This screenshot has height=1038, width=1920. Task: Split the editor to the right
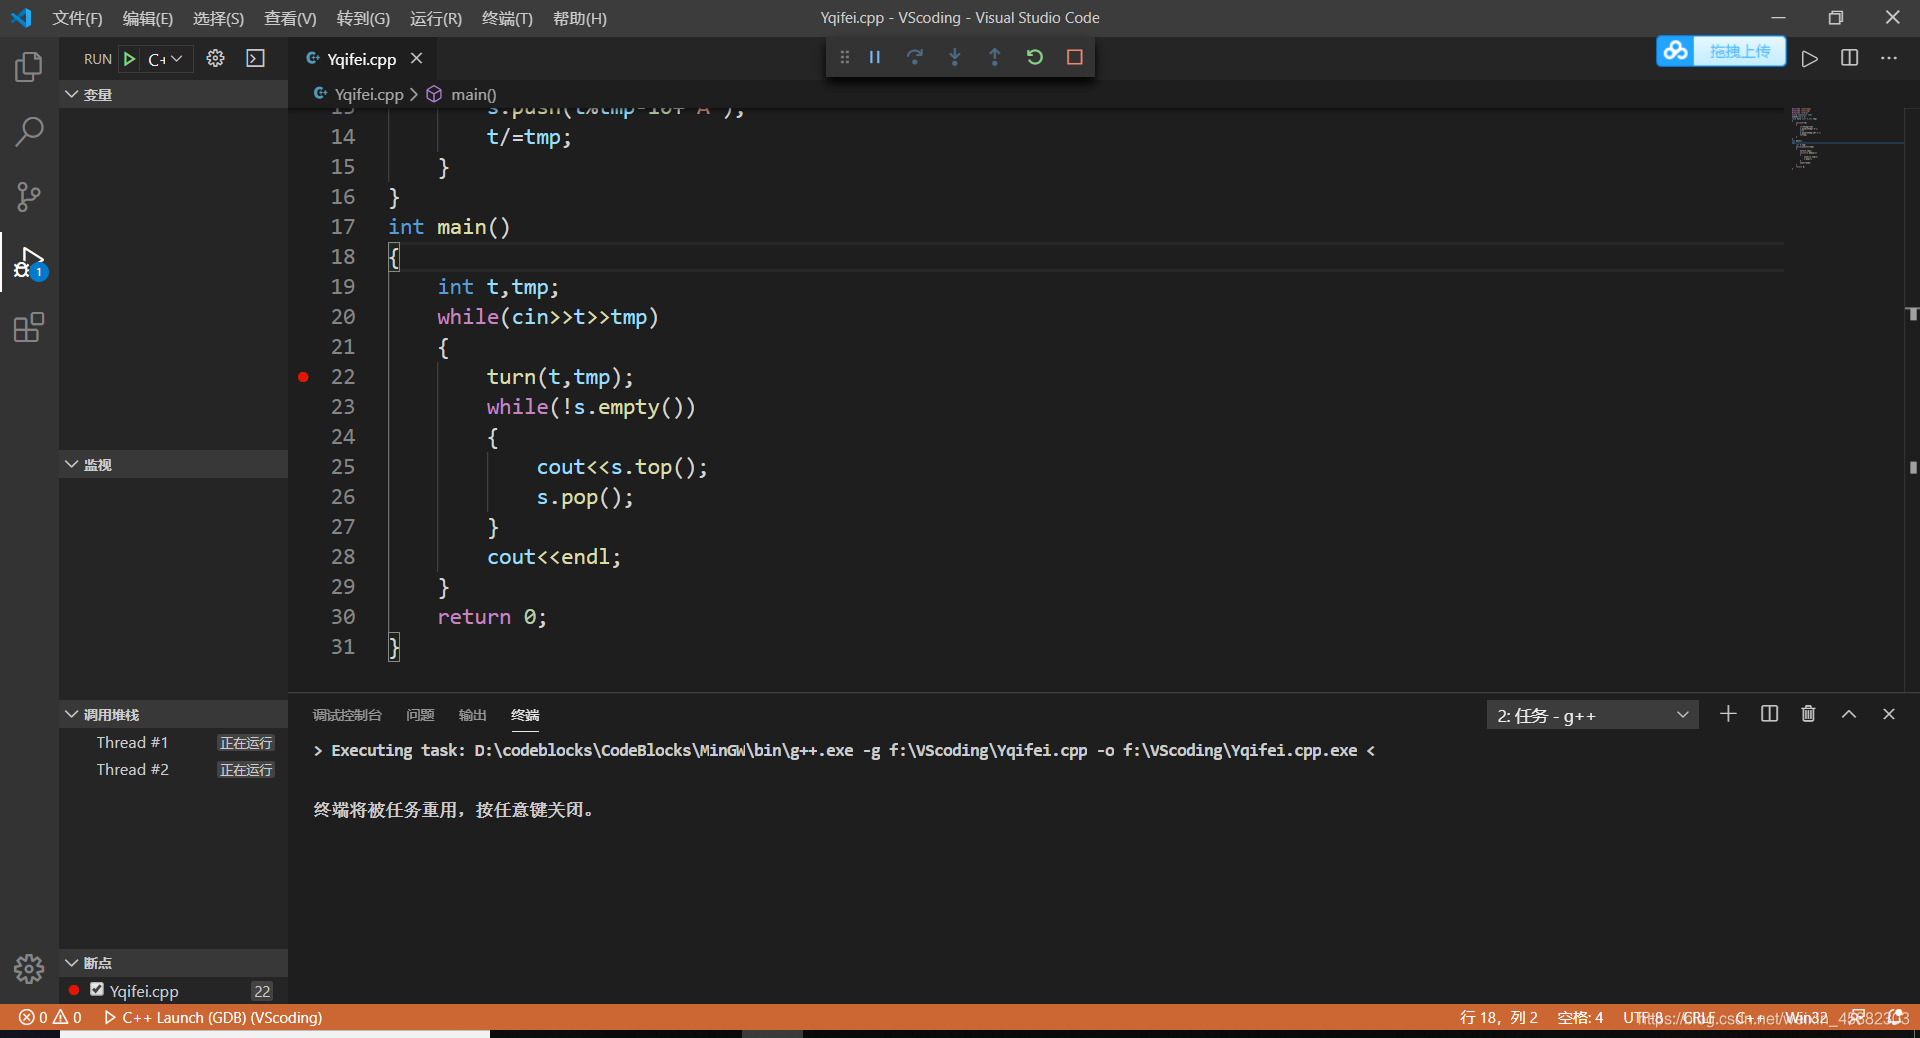coord(1850,59)
